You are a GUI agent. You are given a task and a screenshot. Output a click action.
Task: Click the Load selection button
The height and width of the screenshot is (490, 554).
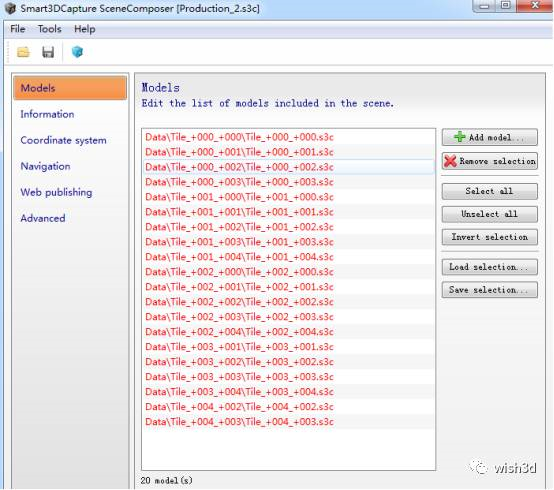tap(490, 267)
